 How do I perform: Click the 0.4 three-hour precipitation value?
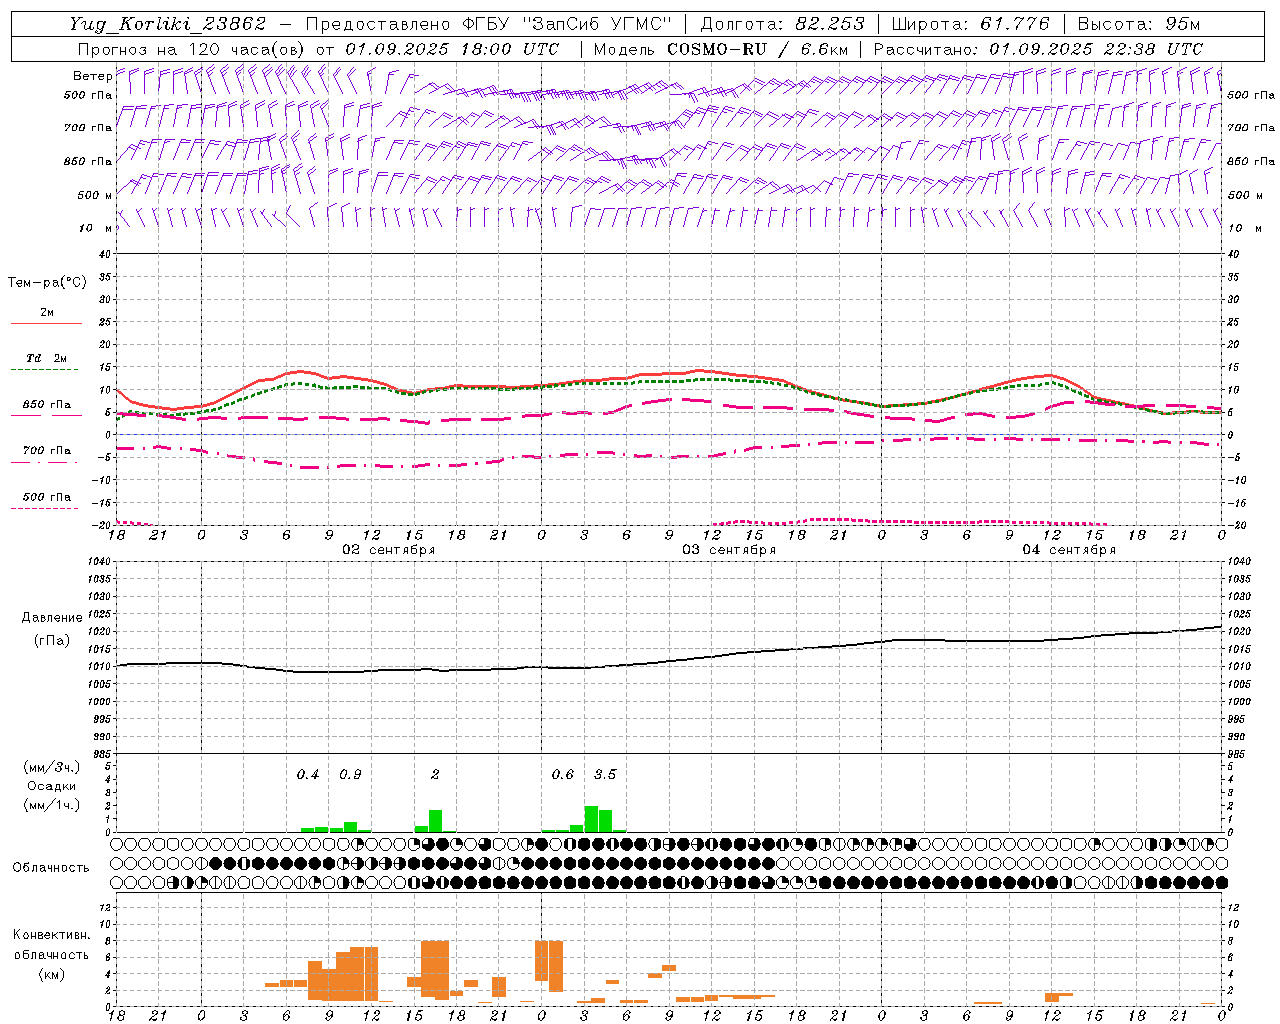pos(308,775)
